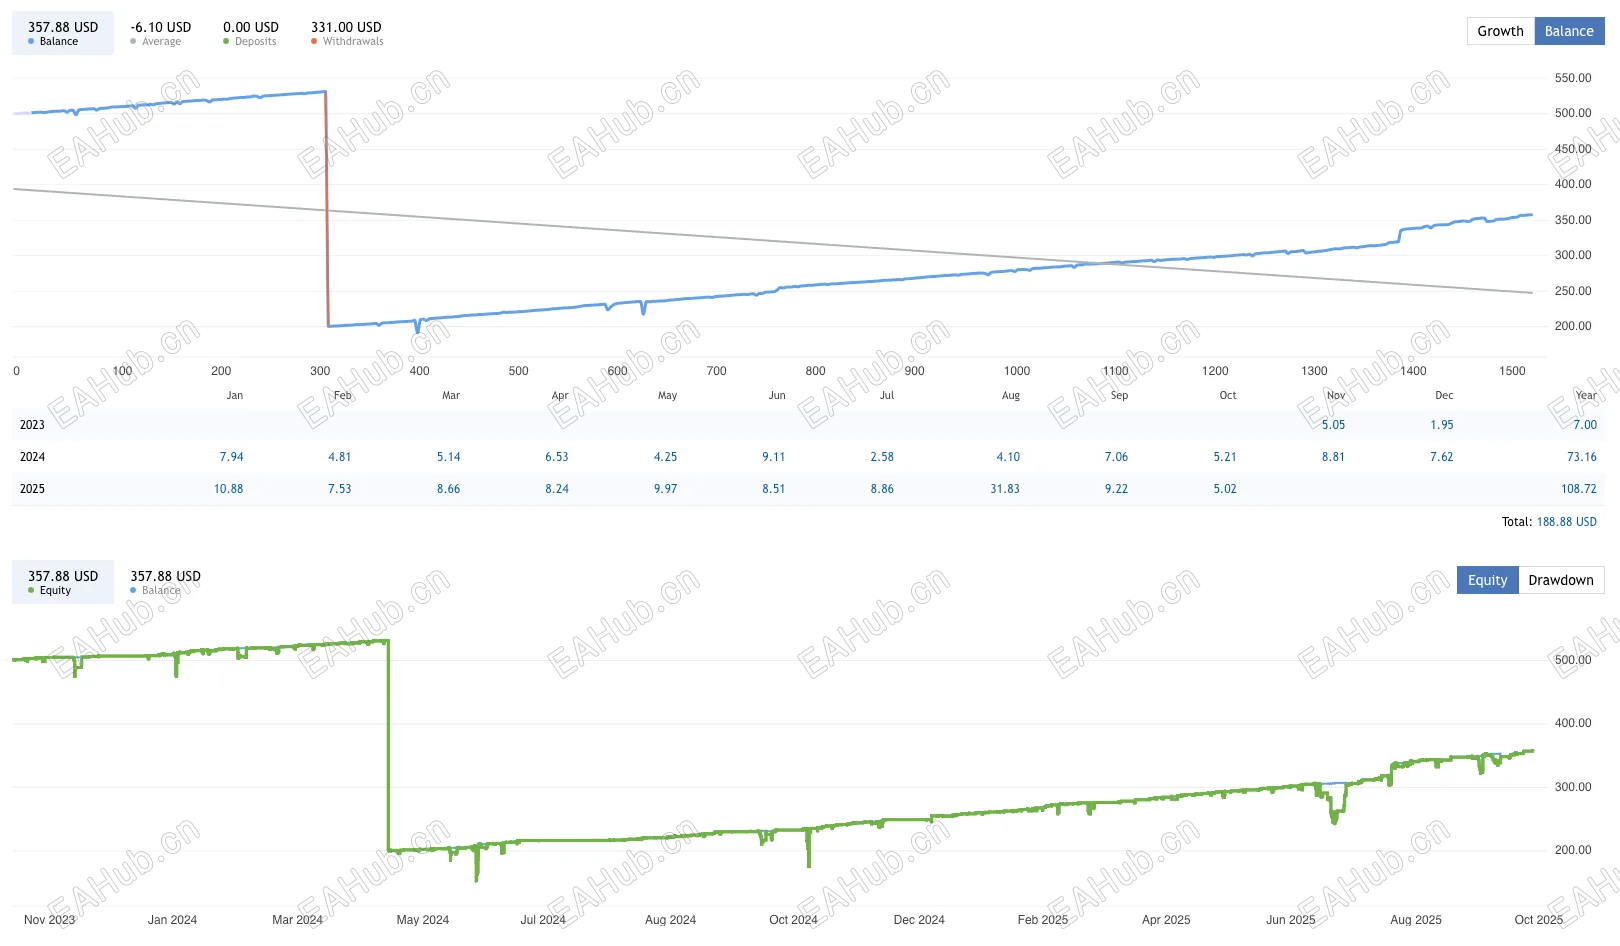Click the January 2025 value 10.88
Image resolution: width=1620 pixels, height=946 pixels.
coord(228,489)
